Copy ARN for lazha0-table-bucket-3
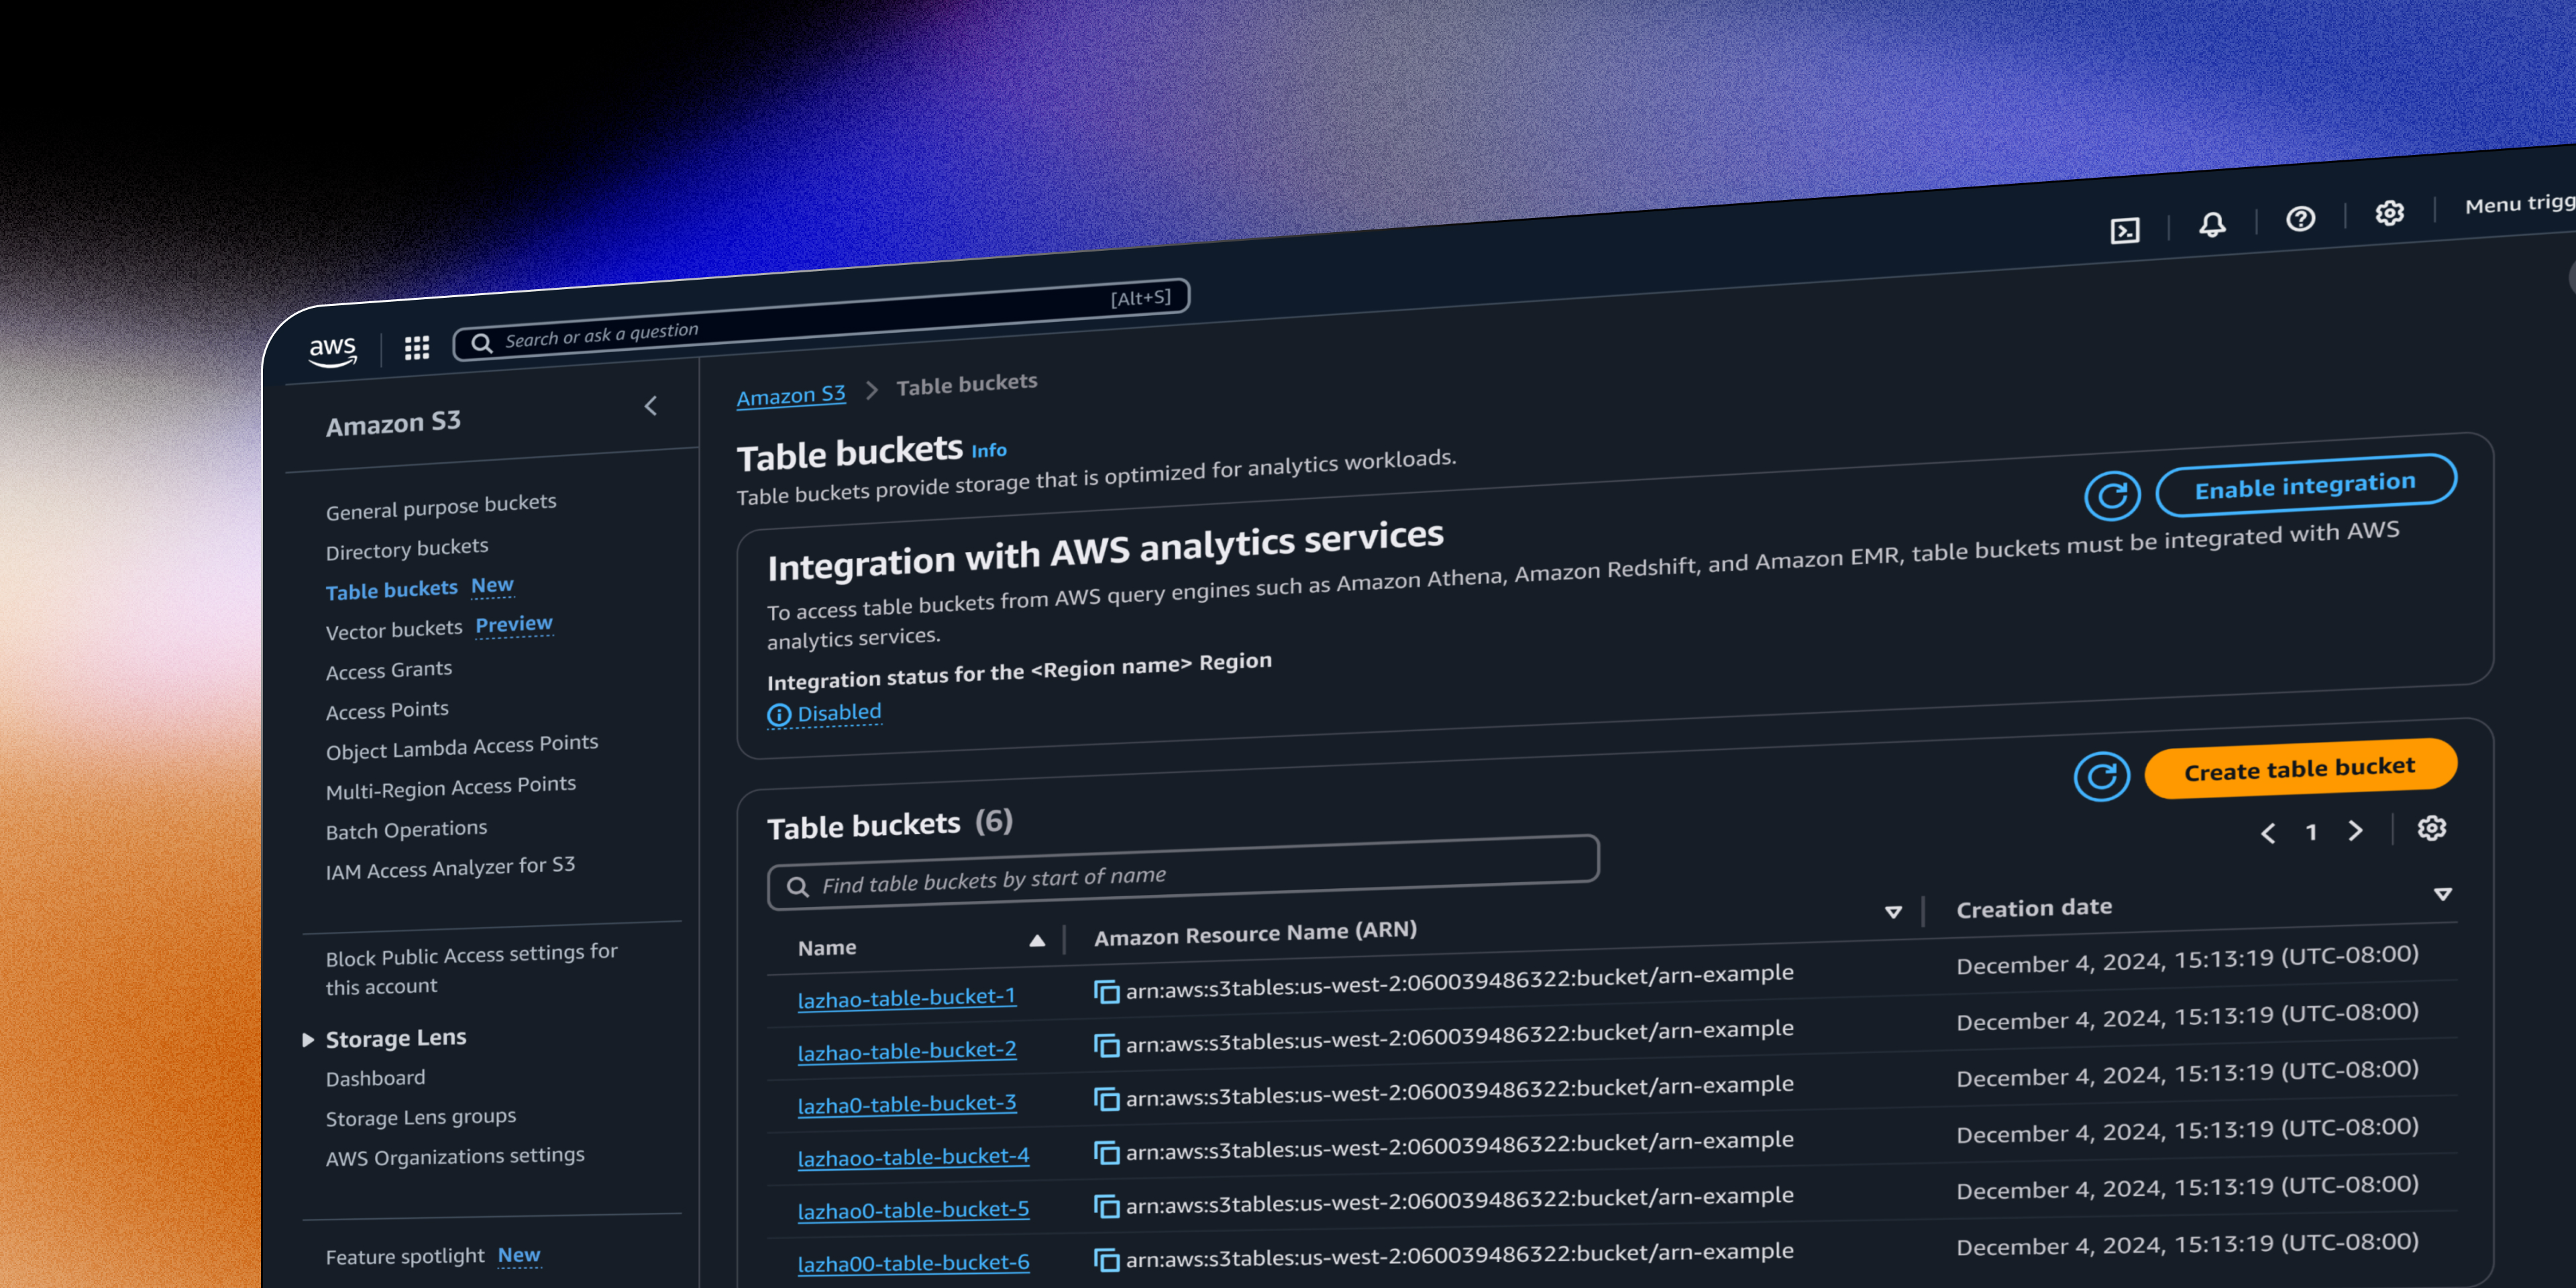This screenshot has width=2576, height=1288. (1106, 1099)
